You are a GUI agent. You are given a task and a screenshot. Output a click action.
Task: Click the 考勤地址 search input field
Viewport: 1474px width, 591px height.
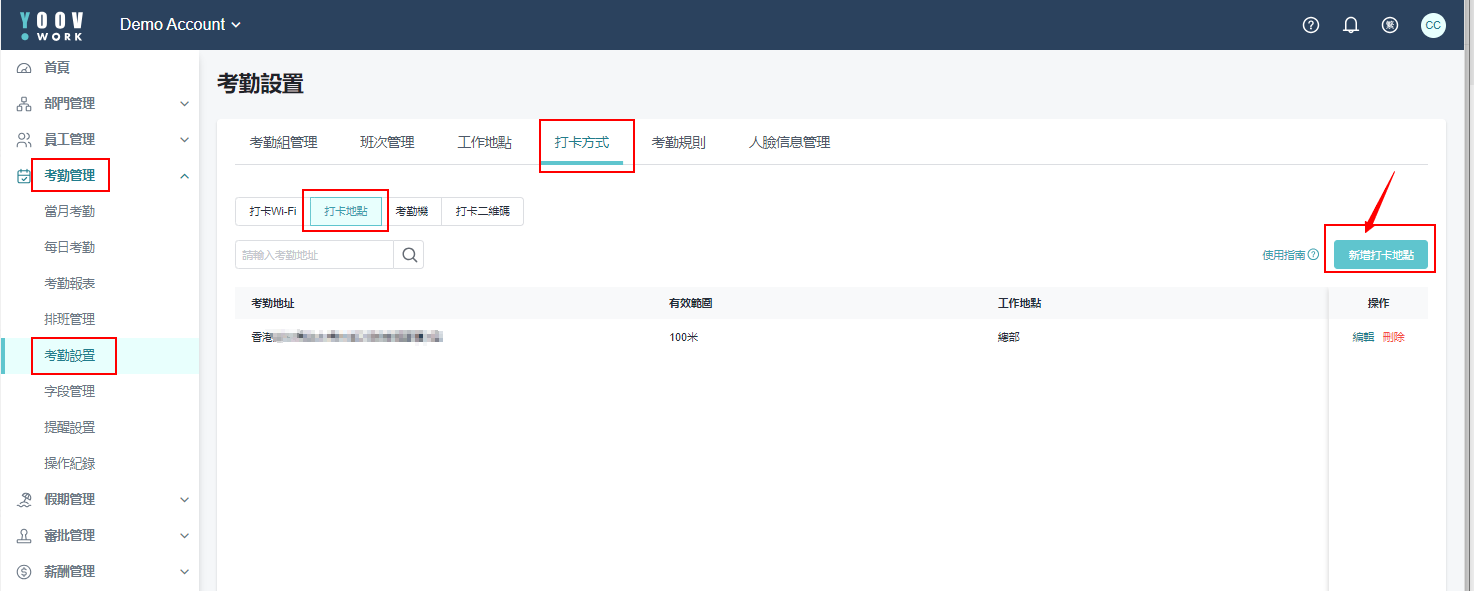coord(315,255)
